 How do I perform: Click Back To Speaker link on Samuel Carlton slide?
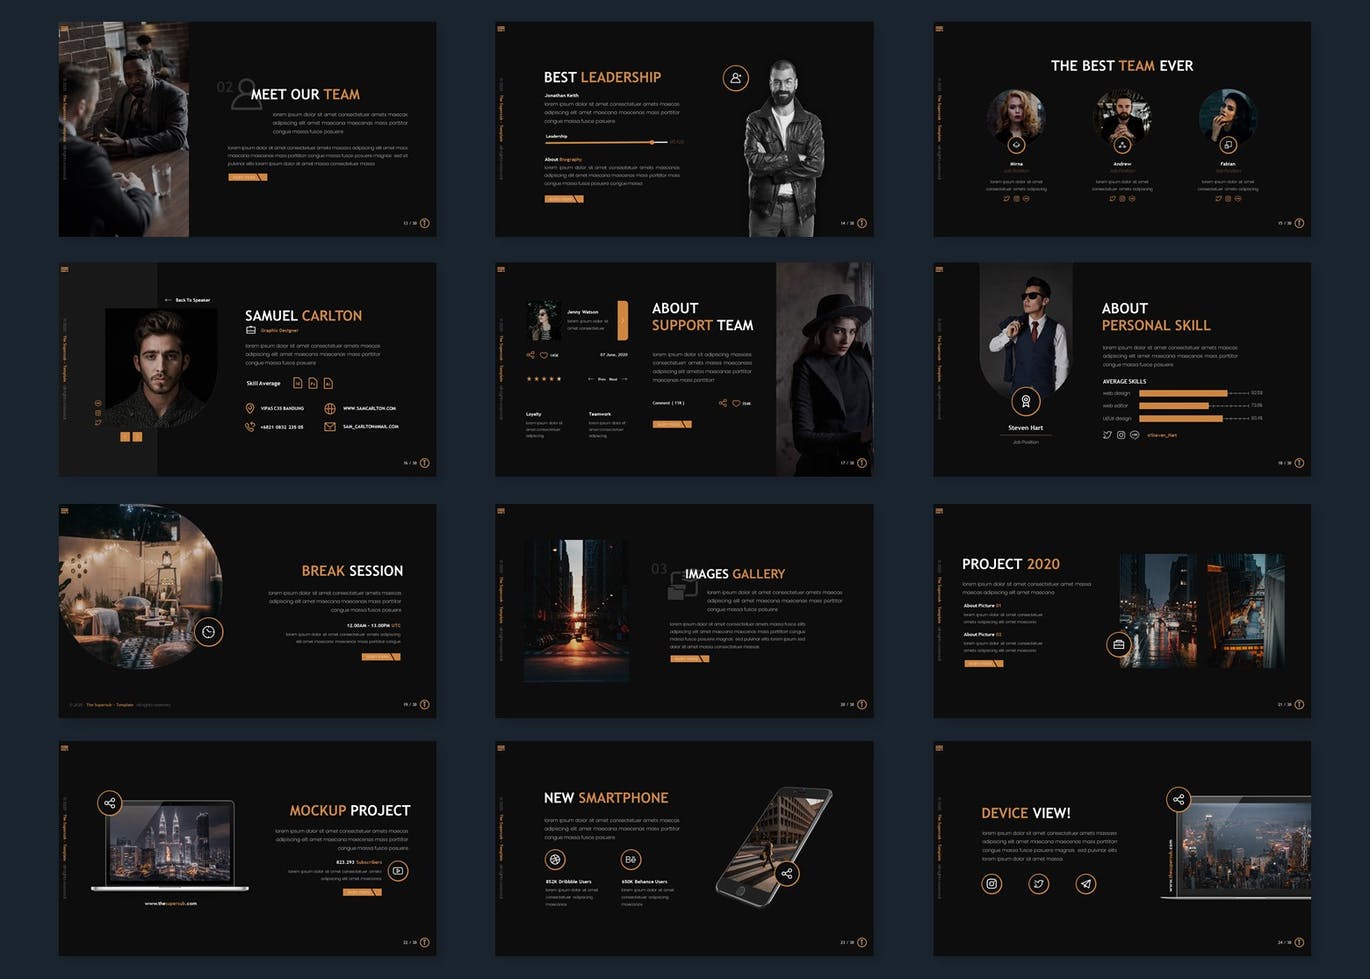pyautogui.click(x=188, y=300)
